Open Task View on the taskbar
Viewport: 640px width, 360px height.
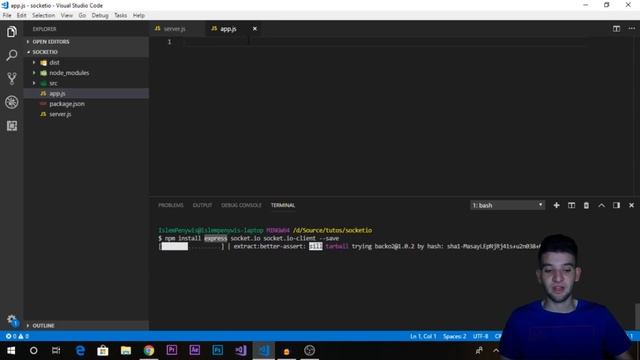56,350
